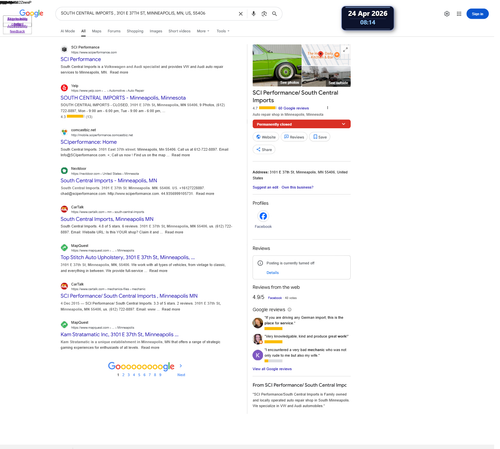Open the More search filters dropdown
This screenshot has width=500, height=449.
point(203,31)
